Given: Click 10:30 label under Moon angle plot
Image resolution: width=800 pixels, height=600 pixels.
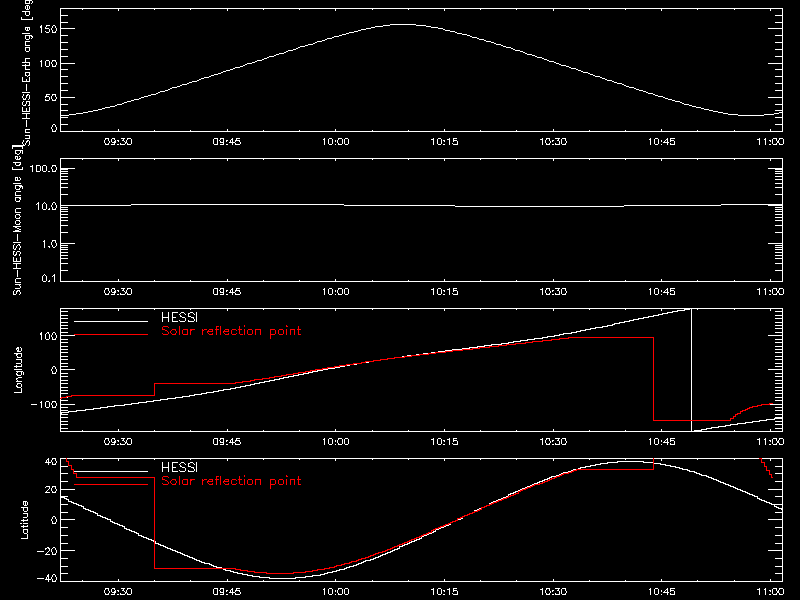Looking at the screenshot, I should (553, 291).
